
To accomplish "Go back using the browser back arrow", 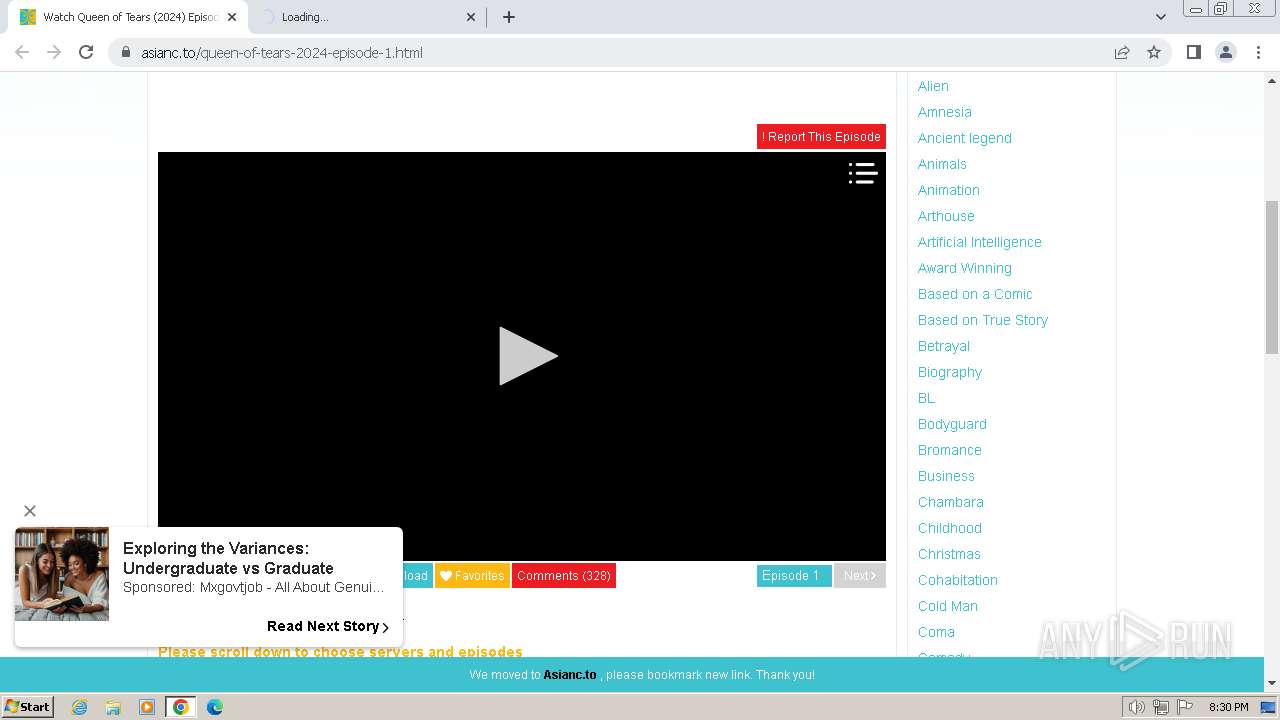I will pyautogui.click(x=22, y=52).
